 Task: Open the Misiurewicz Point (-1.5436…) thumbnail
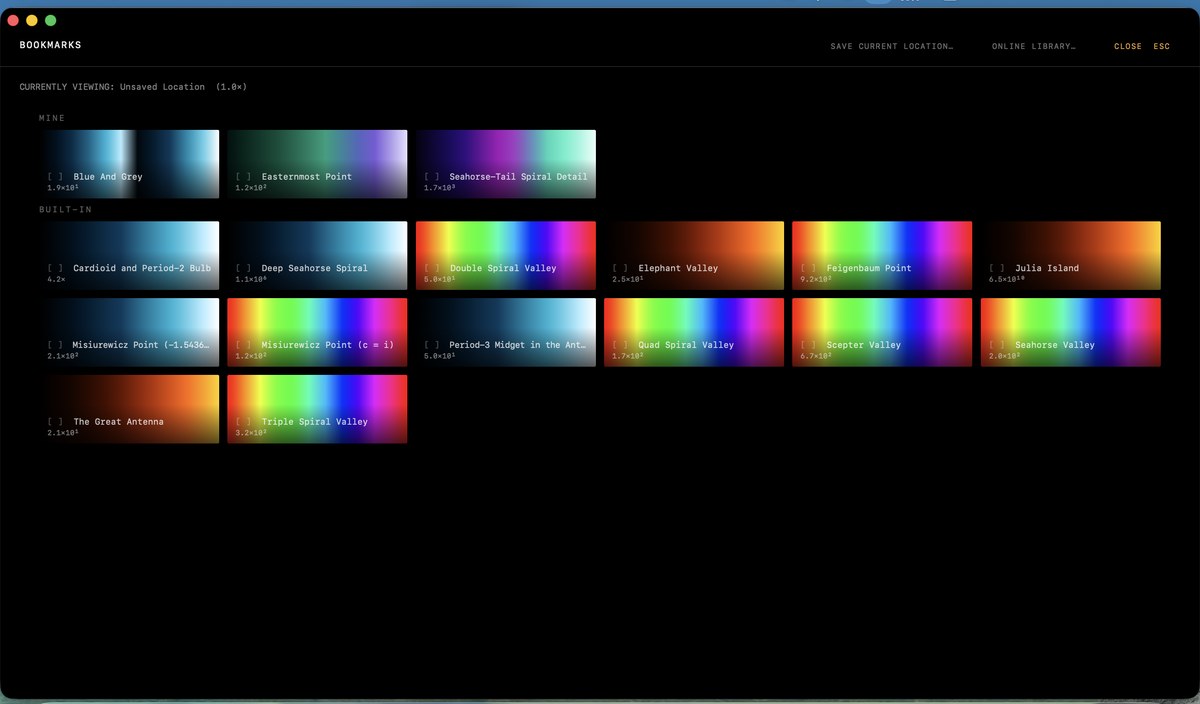coord(131,332)
